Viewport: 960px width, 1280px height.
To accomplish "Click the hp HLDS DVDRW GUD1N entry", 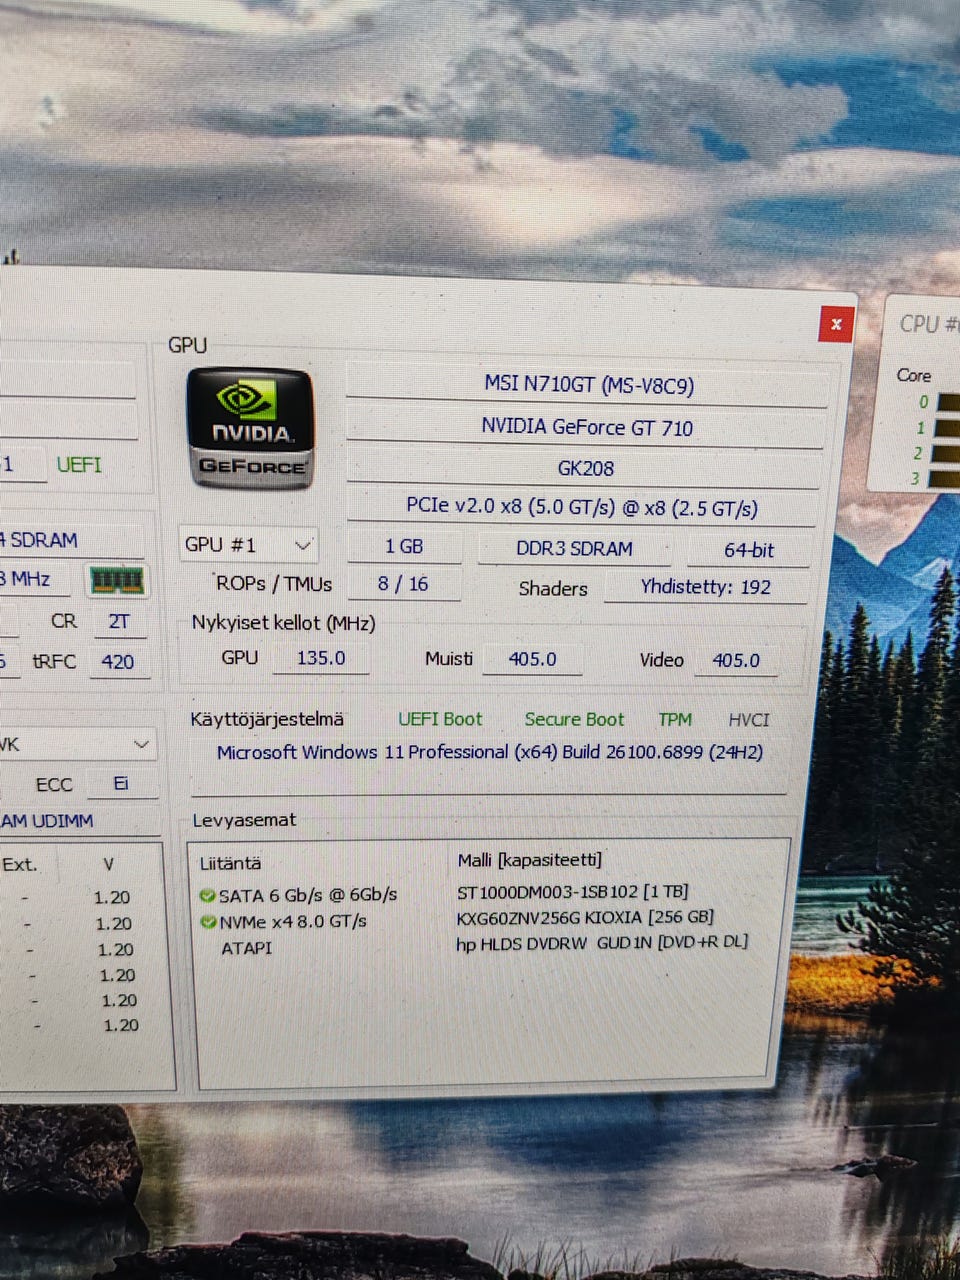I will coord(602,942).
